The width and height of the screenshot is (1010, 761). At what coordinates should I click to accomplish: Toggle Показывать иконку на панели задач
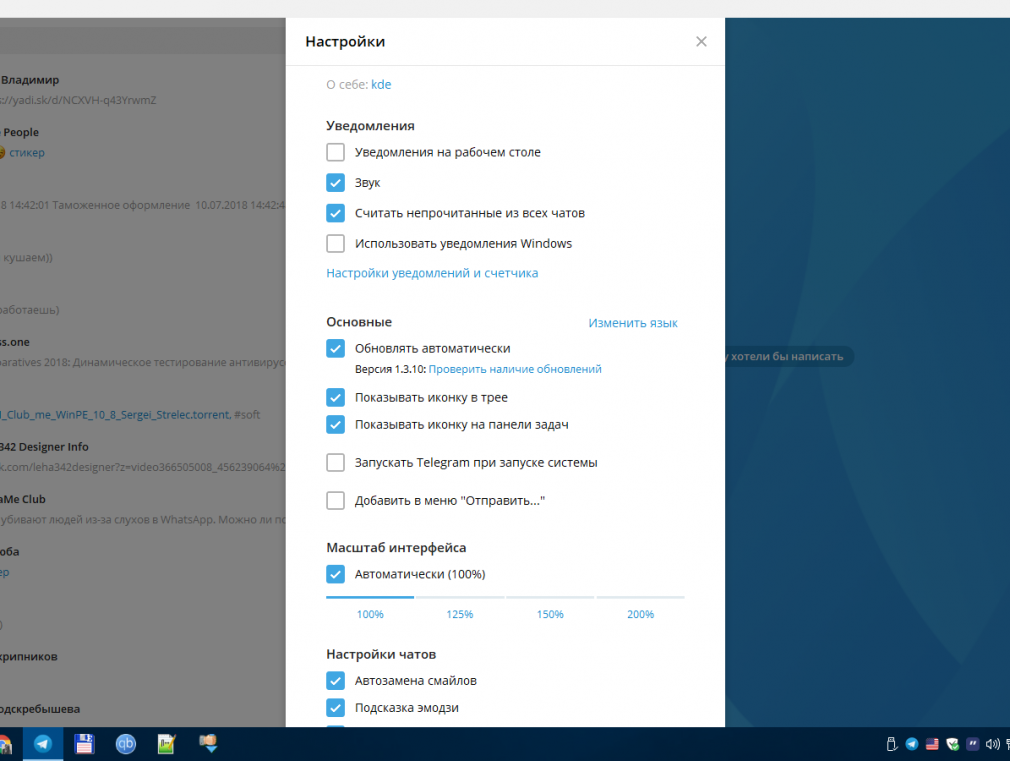[336, 424]
